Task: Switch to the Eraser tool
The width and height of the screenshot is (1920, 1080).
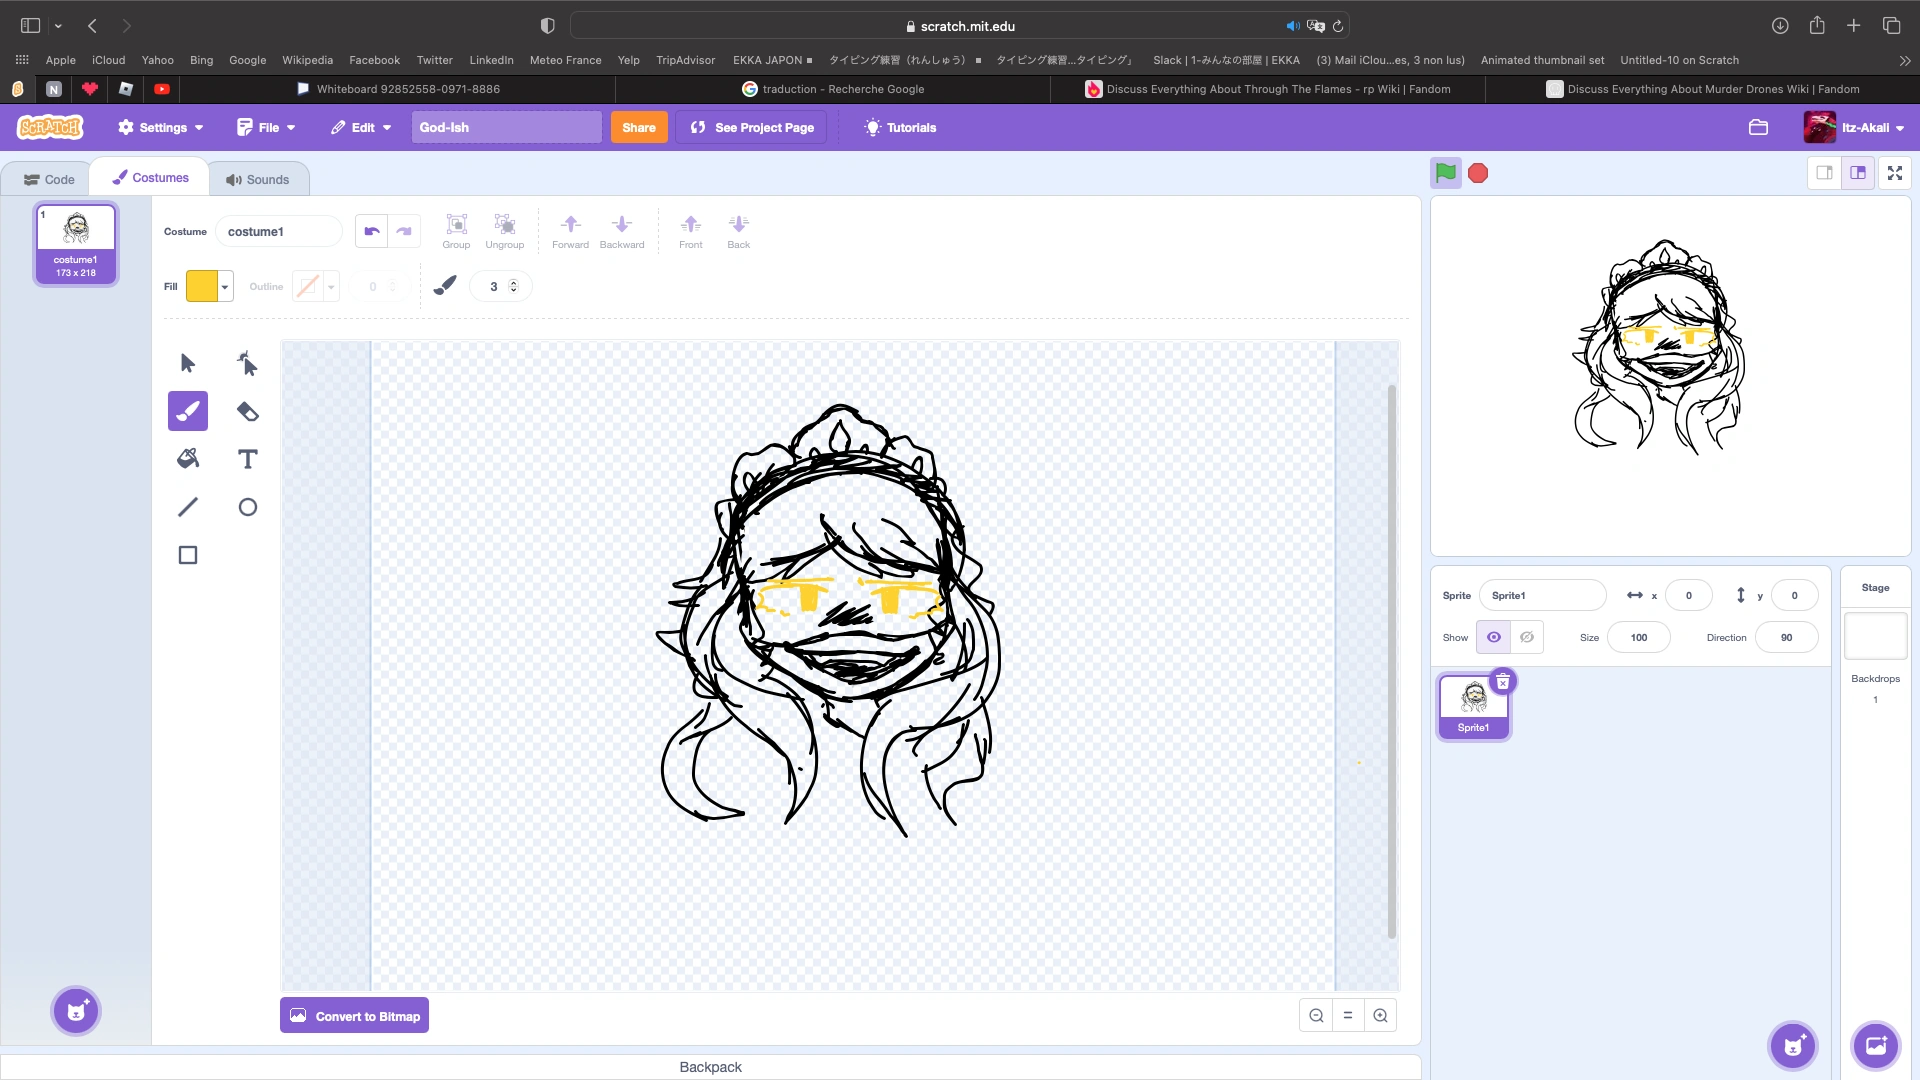Action: tap(247, 411)
